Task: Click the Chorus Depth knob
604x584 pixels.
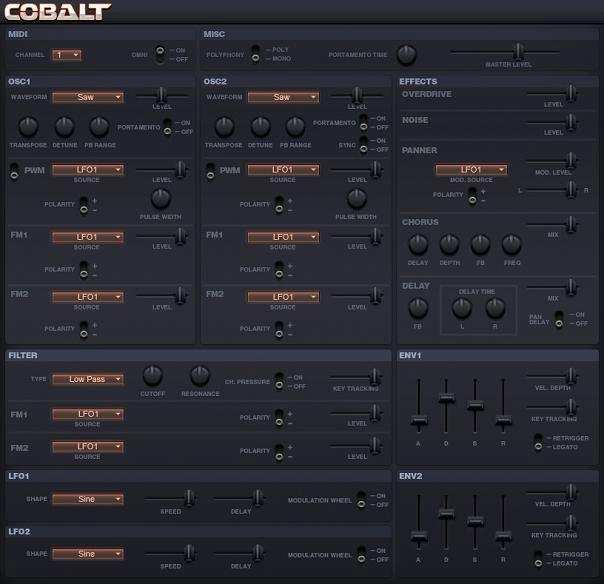Action: pos(449,244)
